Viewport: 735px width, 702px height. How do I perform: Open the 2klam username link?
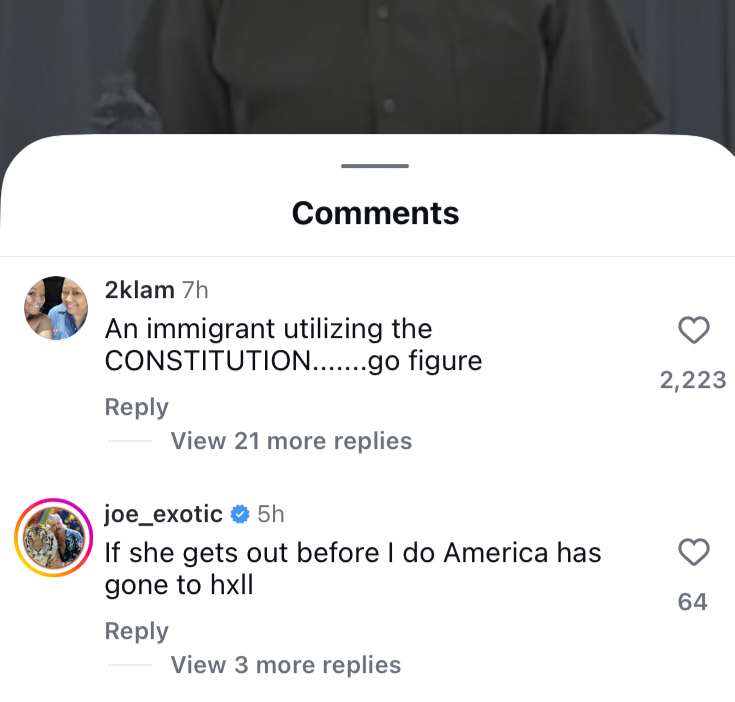pyautogui.click(x=140, y=290)
